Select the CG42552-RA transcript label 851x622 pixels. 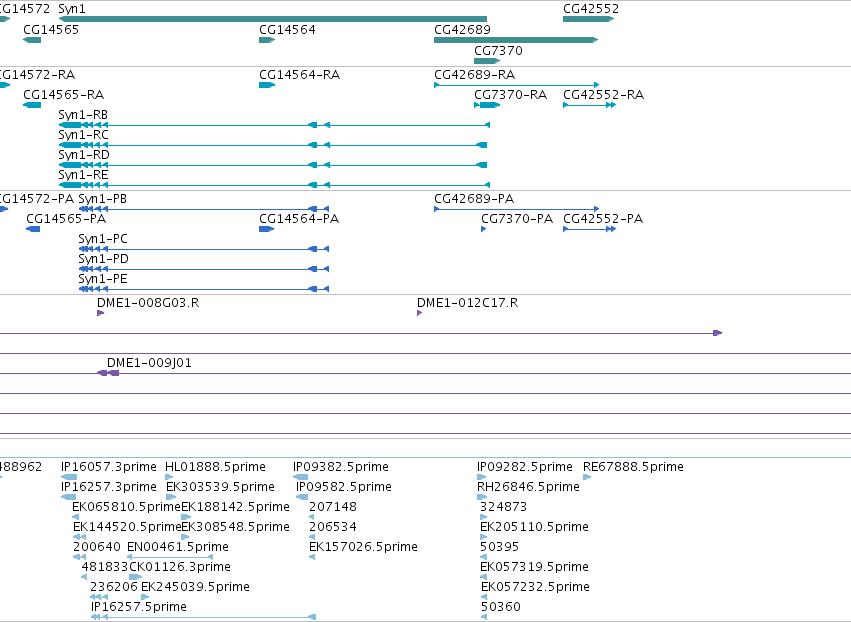(604, 95)
